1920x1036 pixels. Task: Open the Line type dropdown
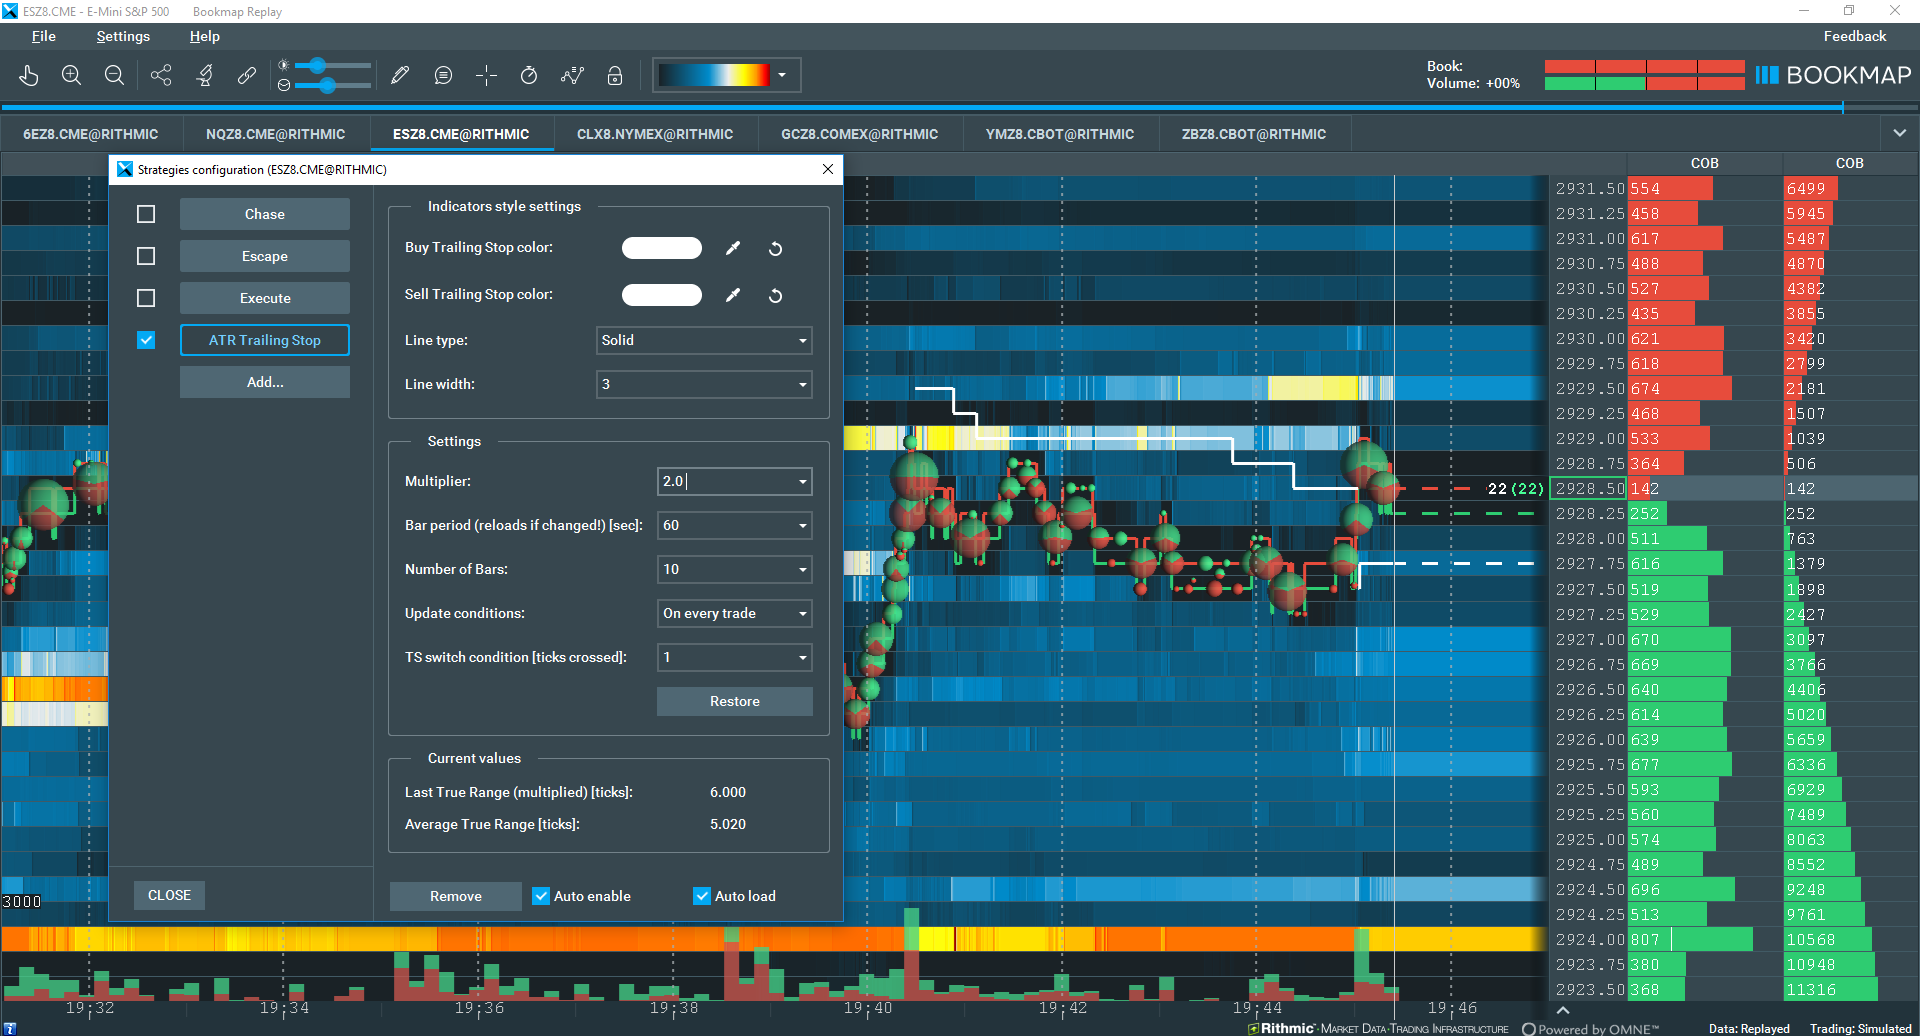click(704, 341)
